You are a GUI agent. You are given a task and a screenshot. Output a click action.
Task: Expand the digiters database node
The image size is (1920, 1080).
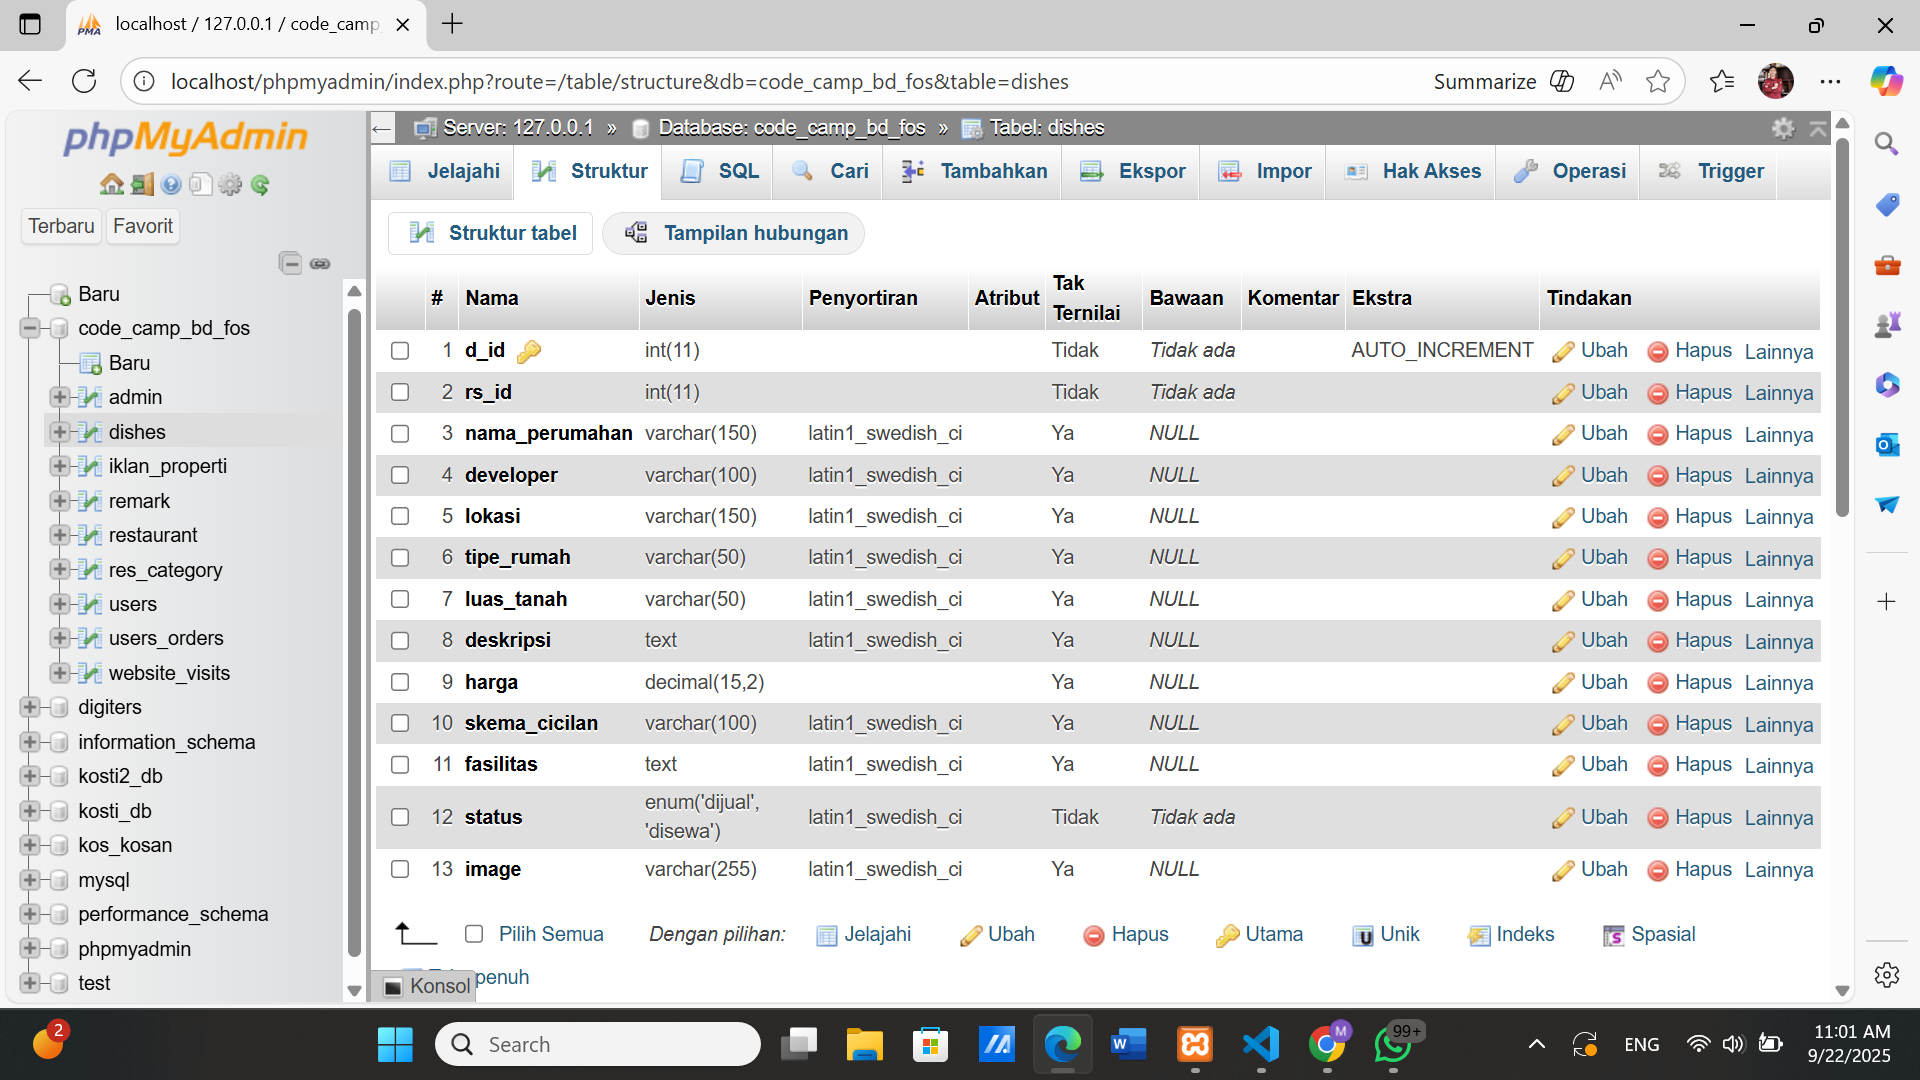tap(29, 708)
